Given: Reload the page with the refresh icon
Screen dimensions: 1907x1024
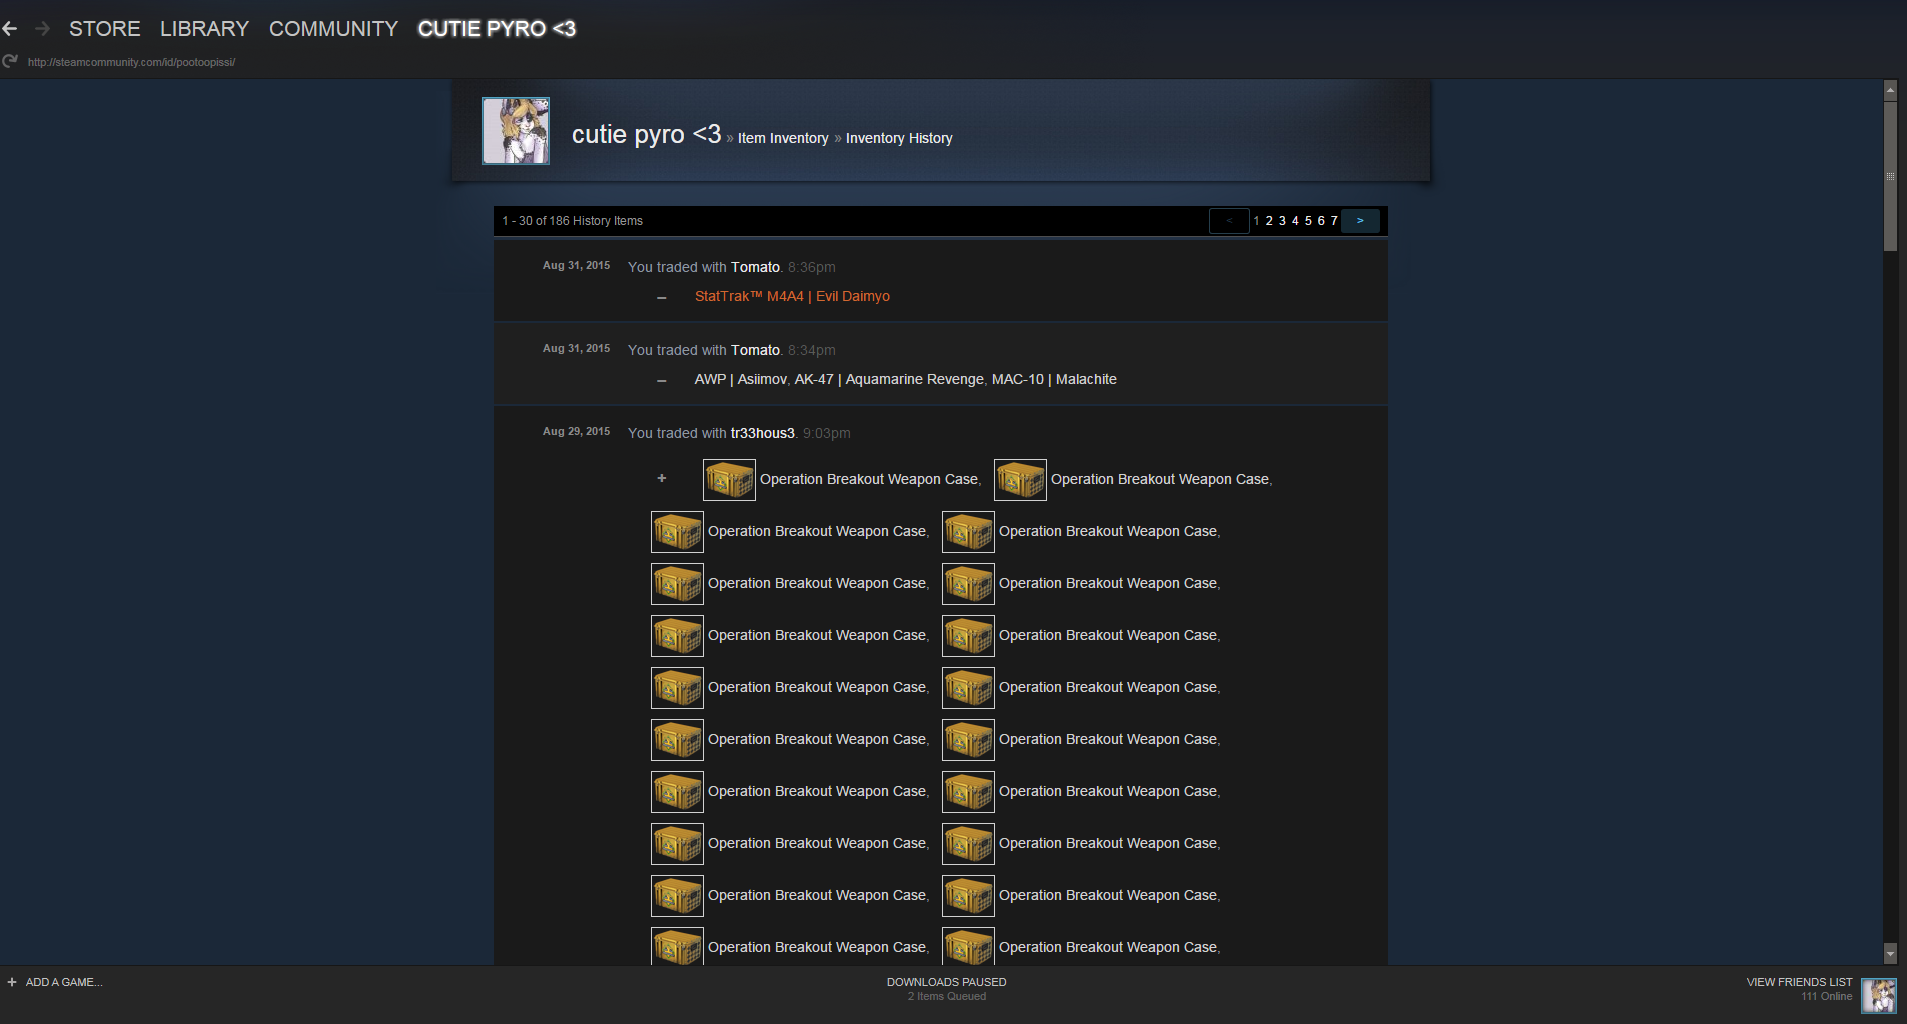Looking at the screenshot, I should pyautogui.click(x=10, y=61).
